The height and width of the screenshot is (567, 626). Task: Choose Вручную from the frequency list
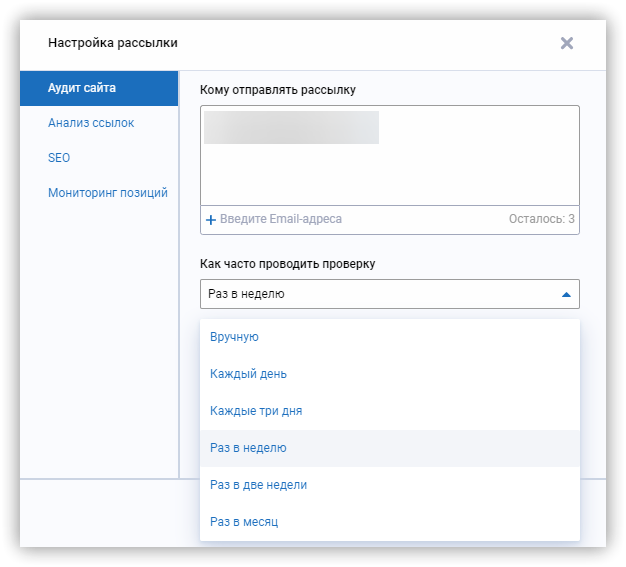pos(235,337)
